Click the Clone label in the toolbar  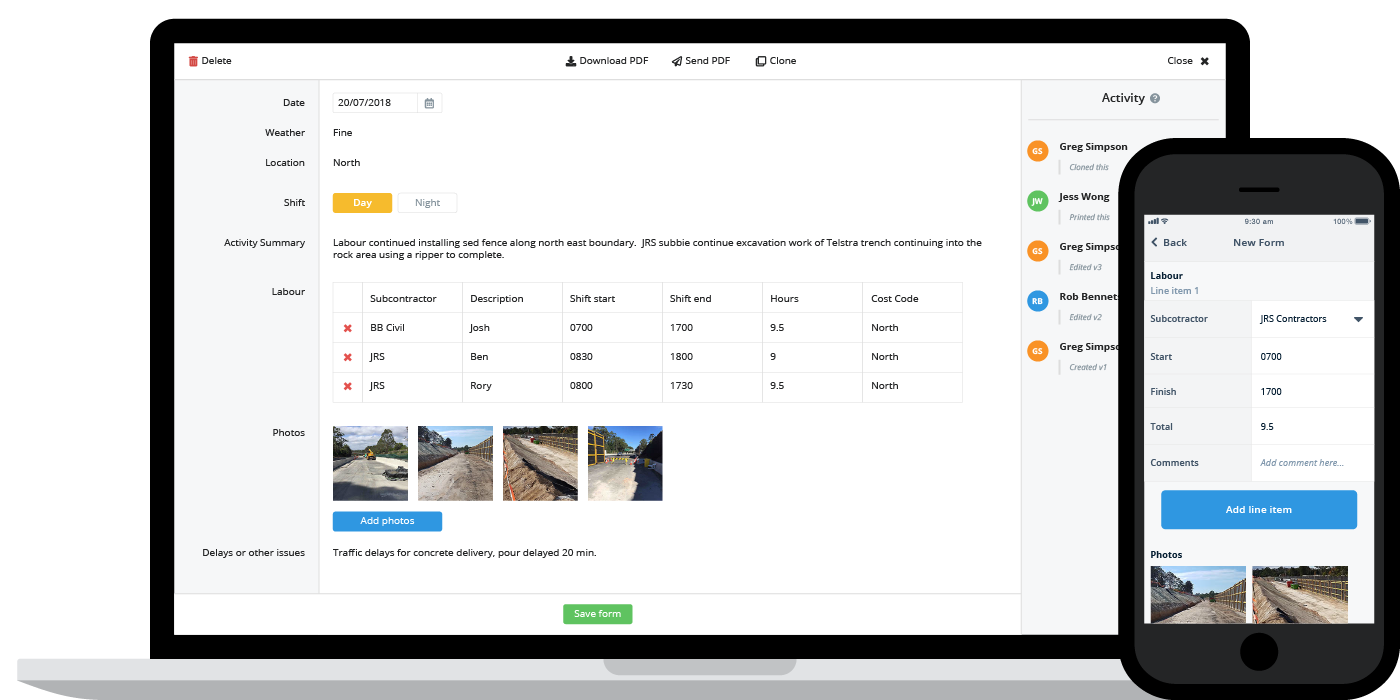click(x=783, y=61)
